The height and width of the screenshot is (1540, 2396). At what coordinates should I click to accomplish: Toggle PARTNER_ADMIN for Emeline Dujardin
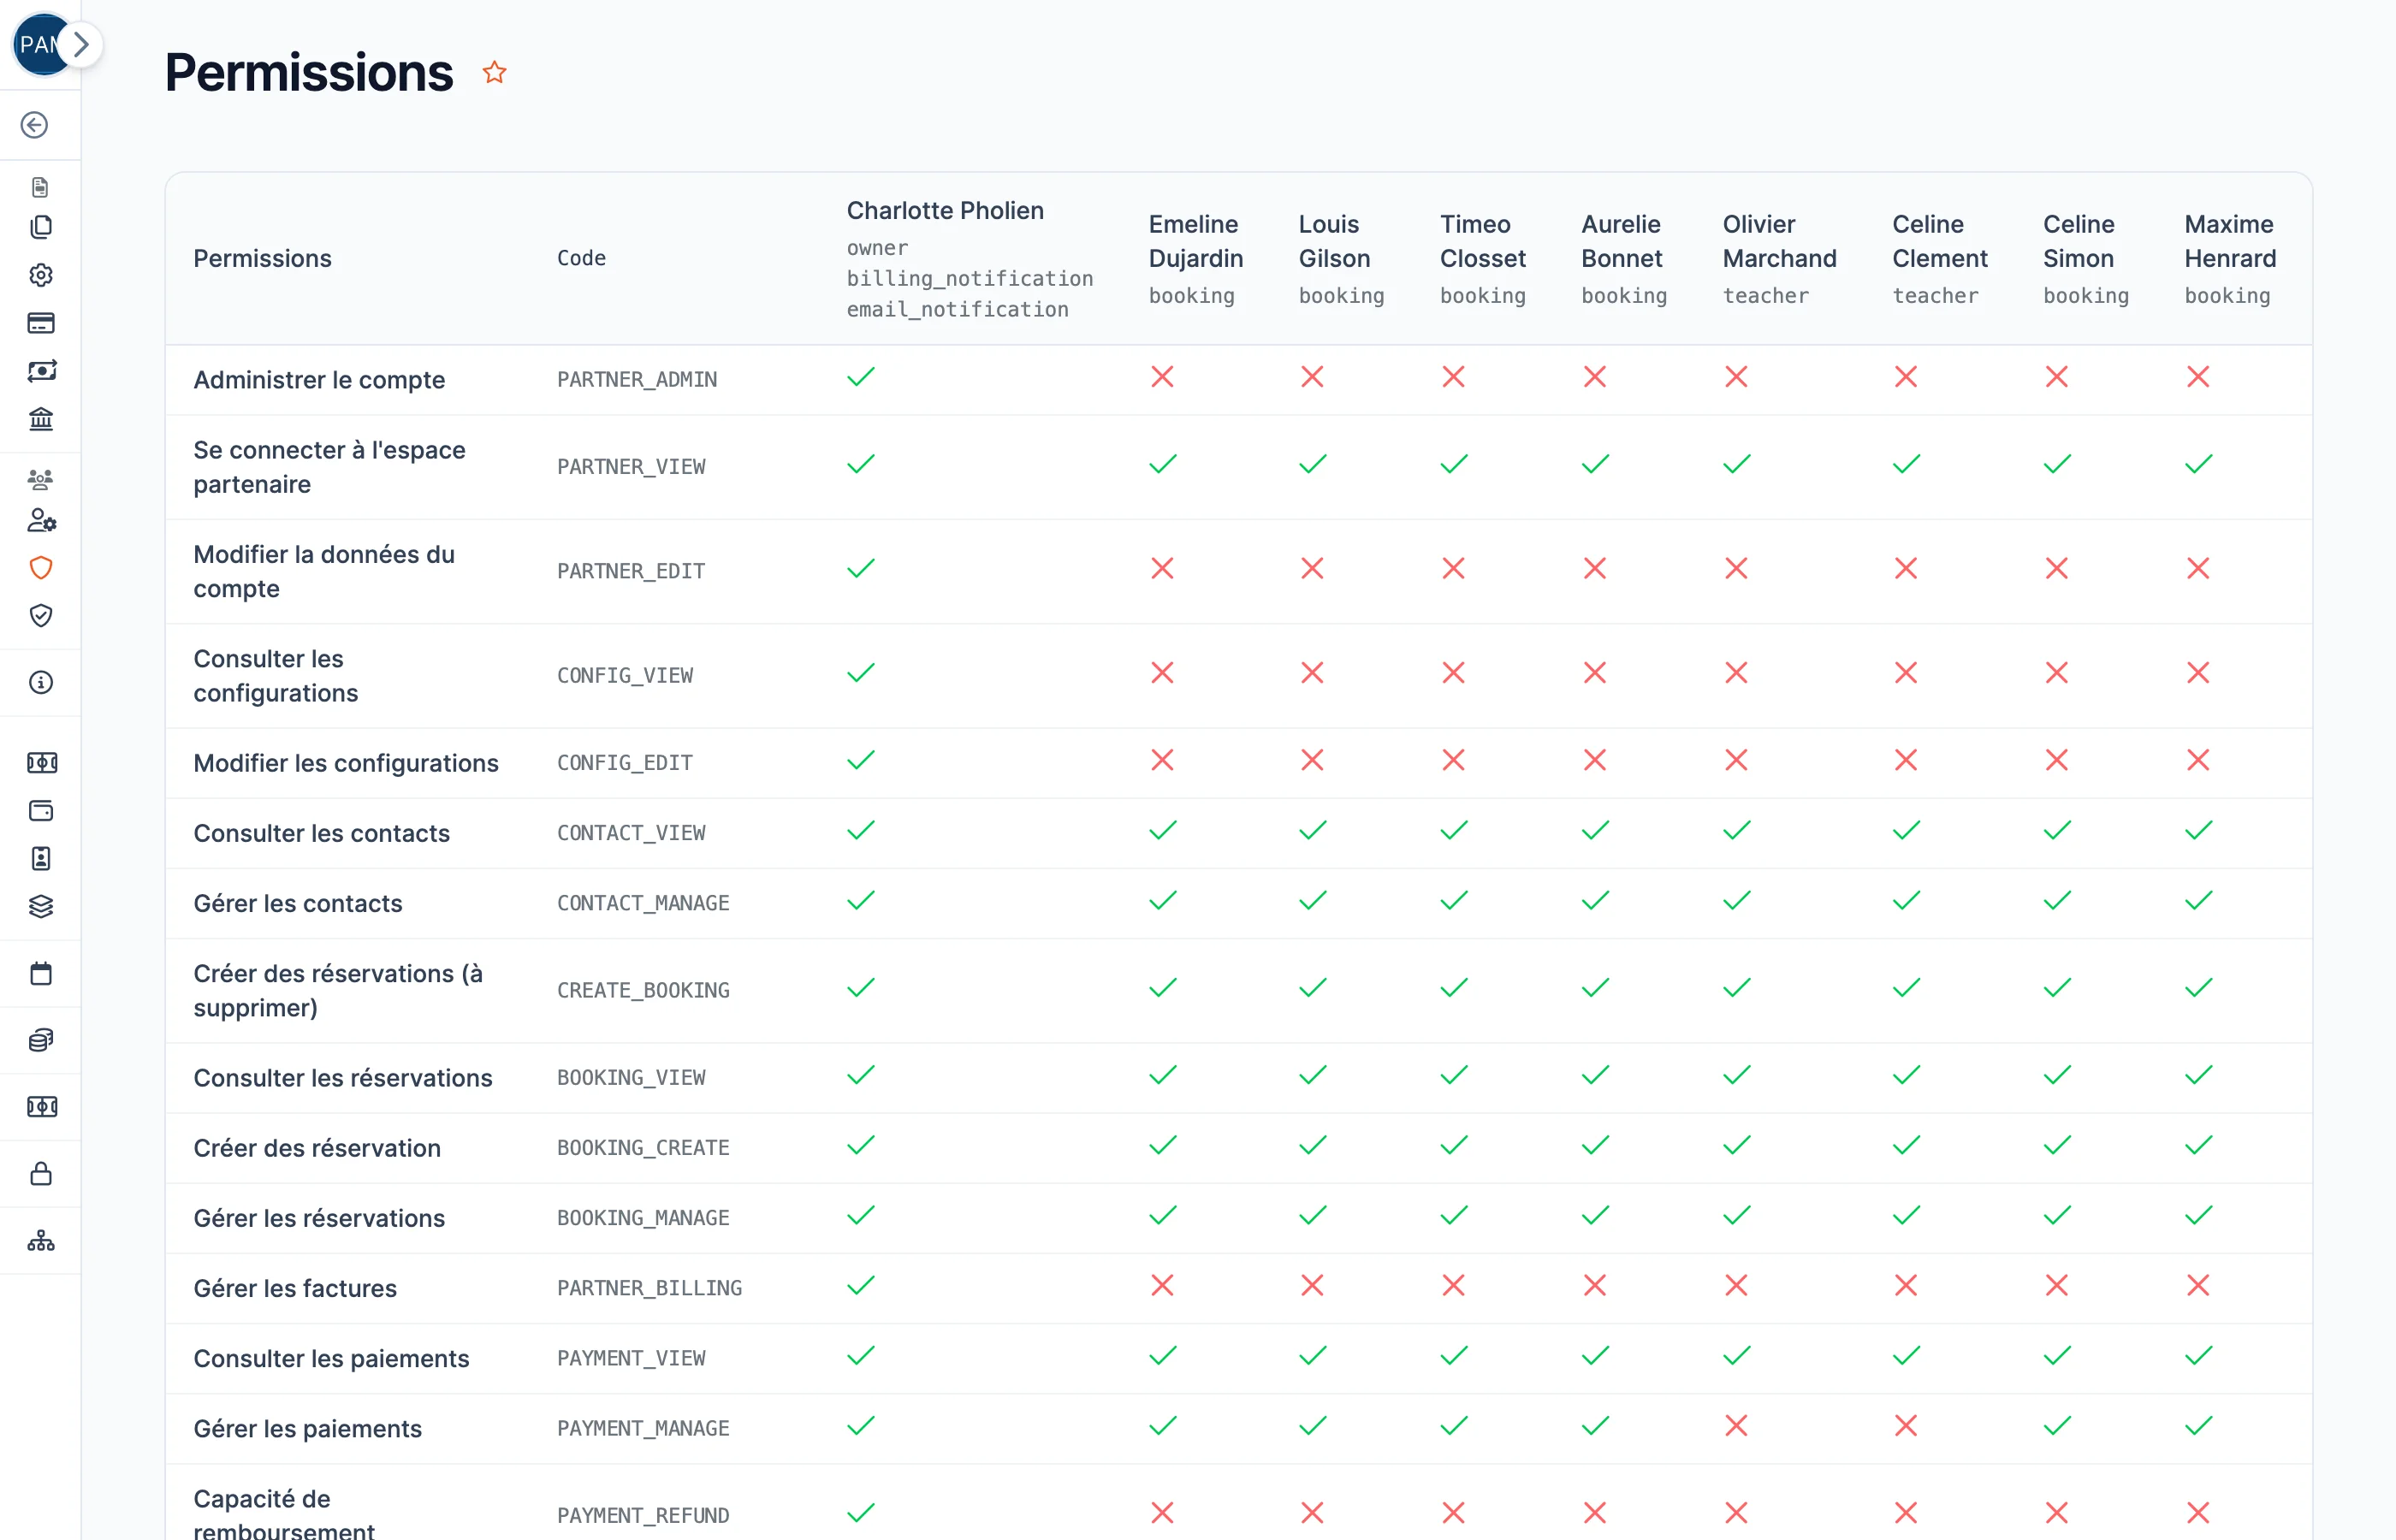[x=1162, y=377]
